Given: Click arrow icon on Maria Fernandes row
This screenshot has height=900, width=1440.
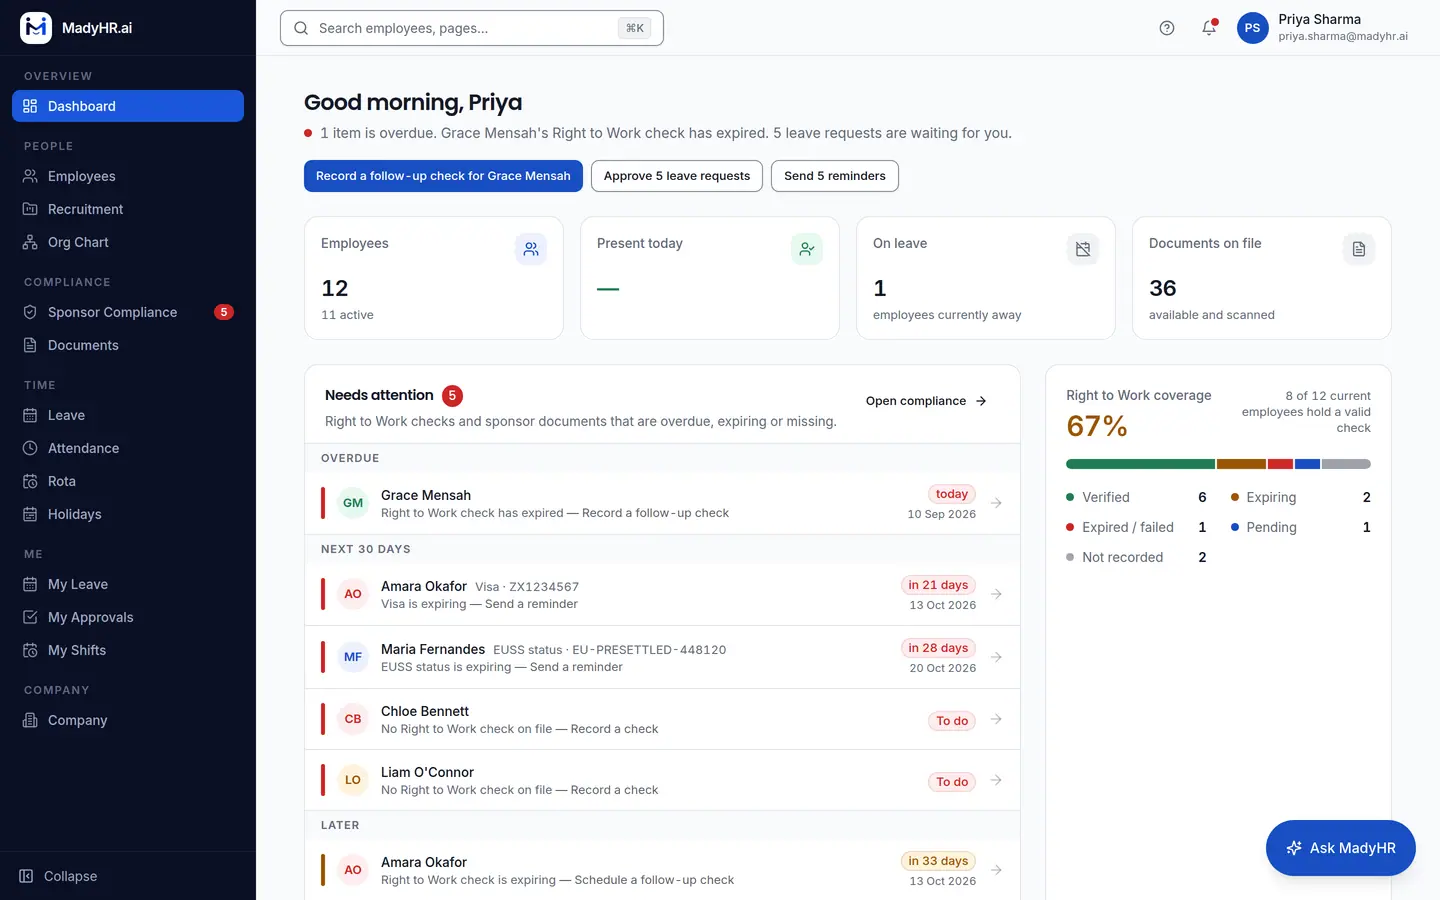Looking at the screenshot, I should (x=996, y=657).
